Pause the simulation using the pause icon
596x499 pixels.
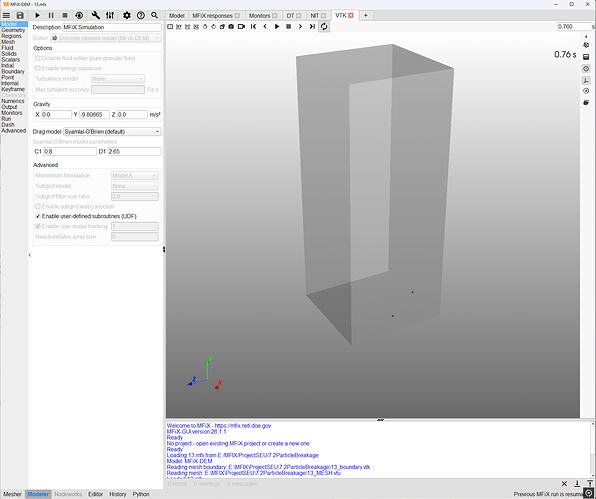[51, 16]
